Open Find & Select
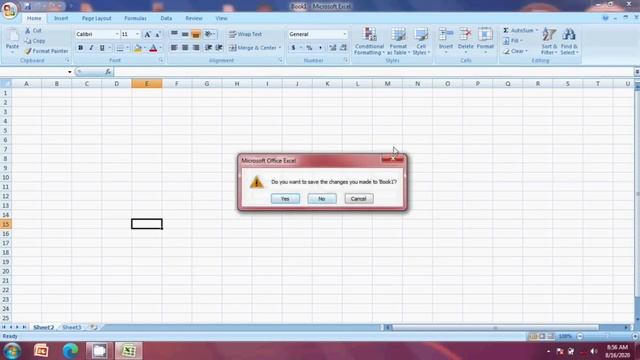This screenshot has height=360, width=640. point(569,41)
